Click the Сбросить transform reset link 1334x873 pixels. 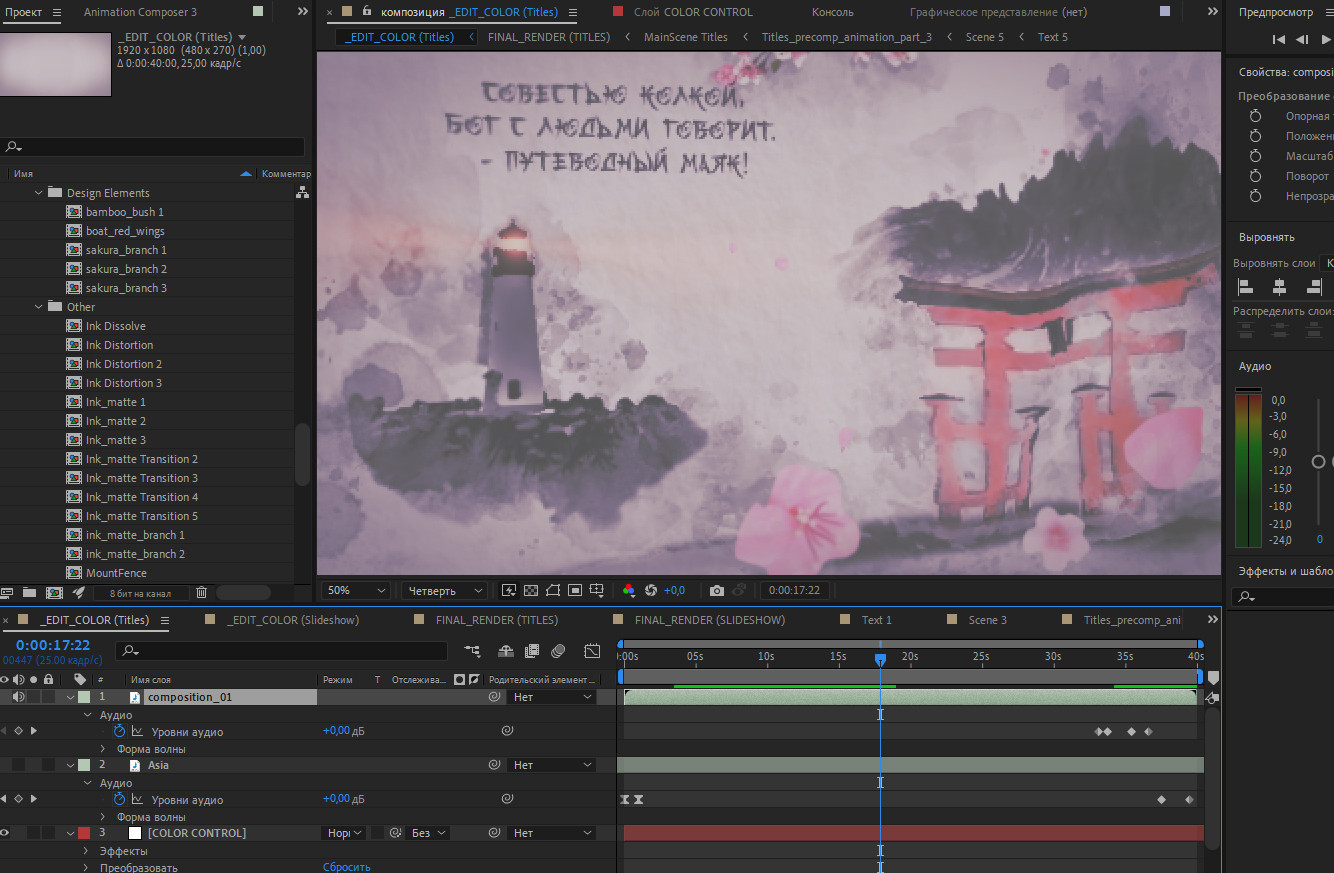(x=347, y=867)
